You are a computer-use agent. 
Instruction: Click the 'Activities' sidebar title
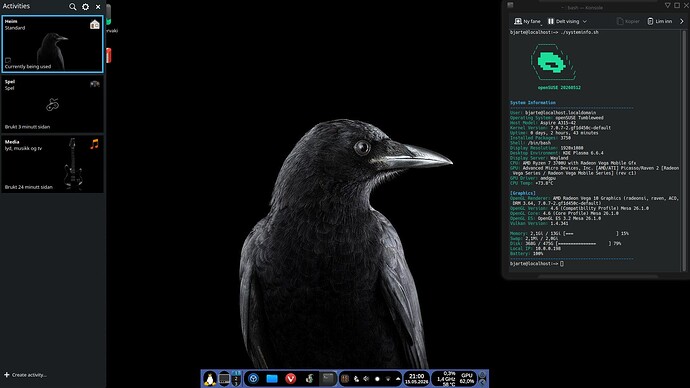[x=16, y=6]
